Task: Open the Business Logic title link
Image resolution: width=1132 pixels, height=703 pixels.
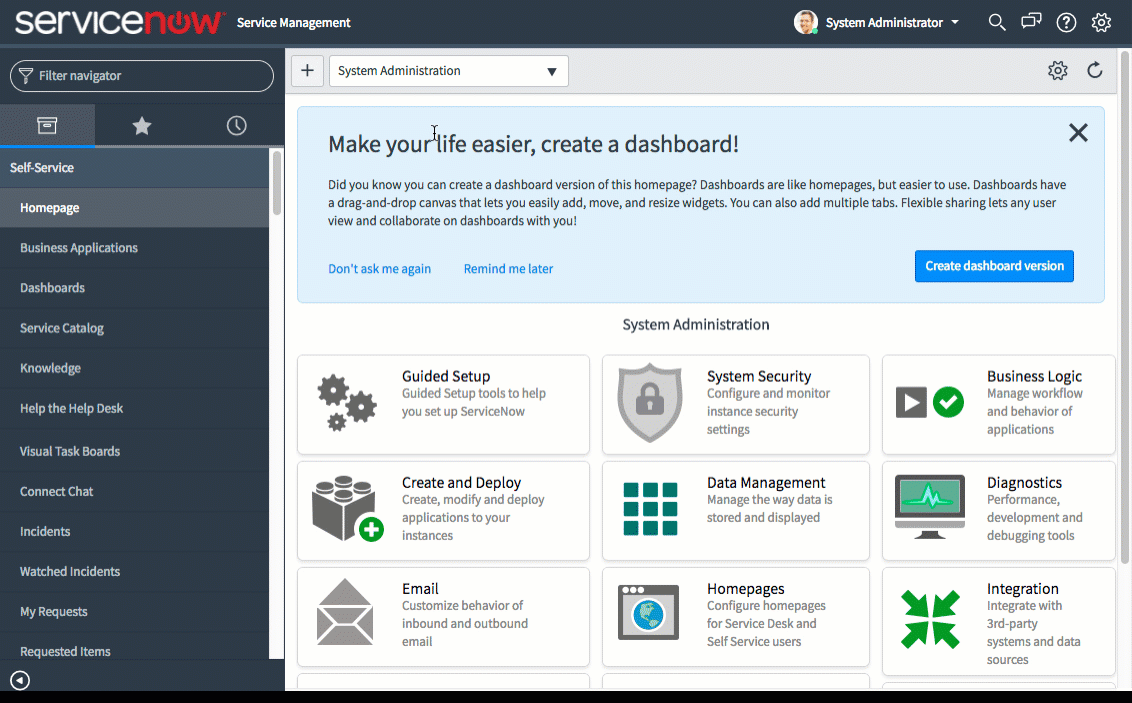Action: coord(1035,376)
